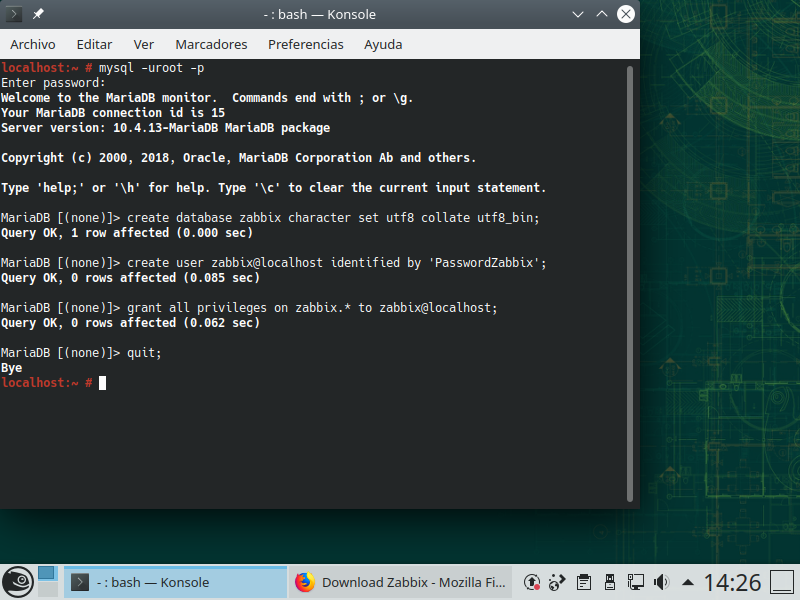
Task: Minimize the Konsole window
Action: 578,14
